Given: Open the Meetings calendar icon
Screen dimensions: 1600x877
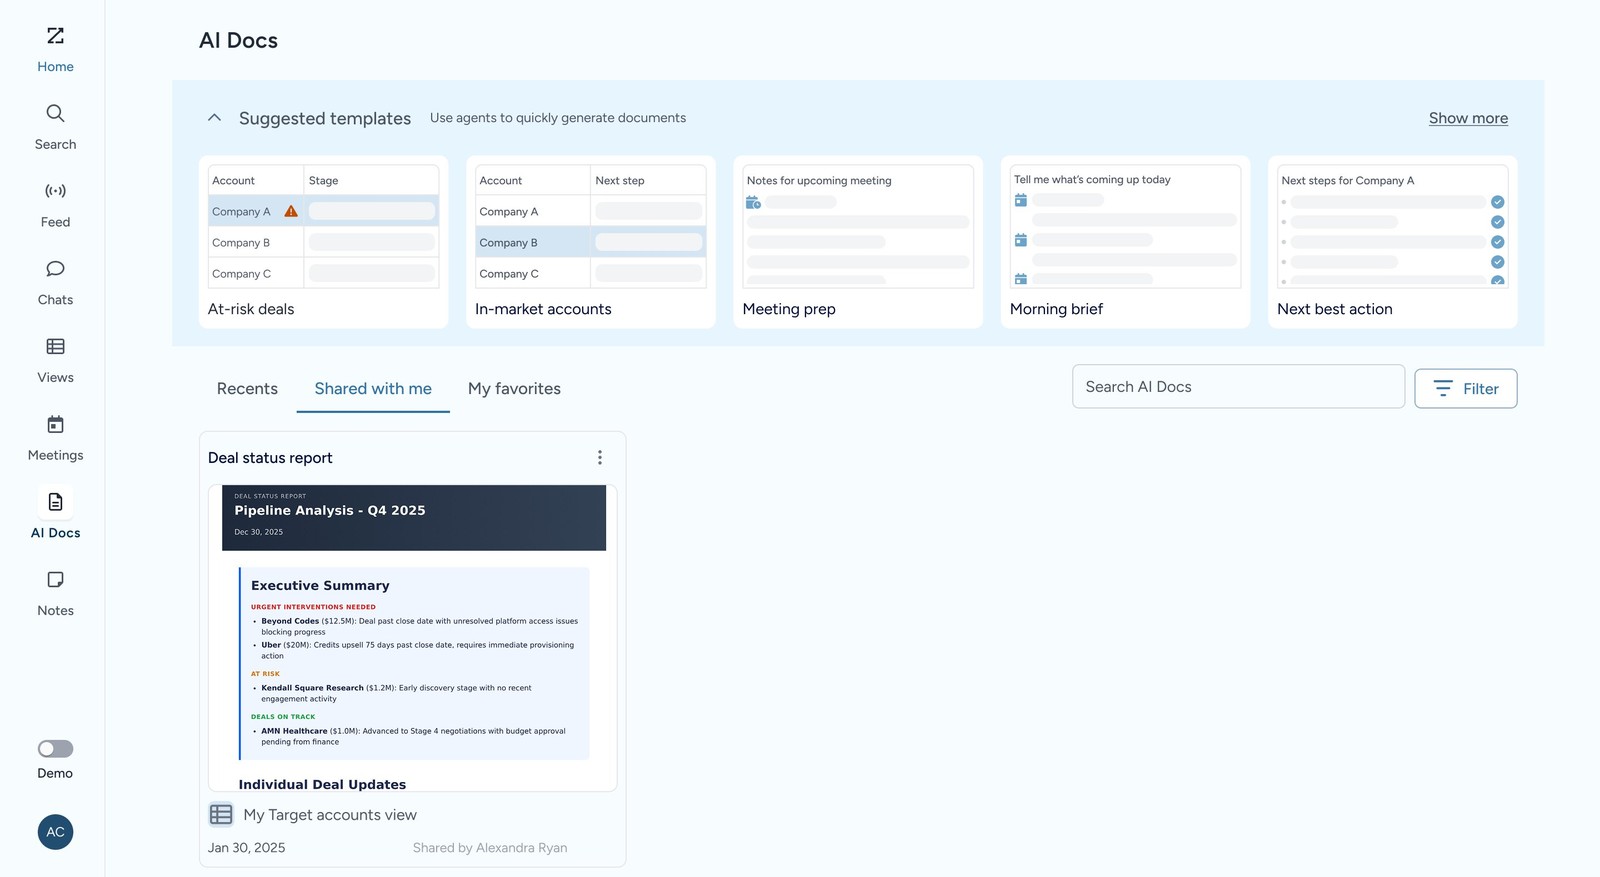Looking at the screenshot, I should pos(55,424).
